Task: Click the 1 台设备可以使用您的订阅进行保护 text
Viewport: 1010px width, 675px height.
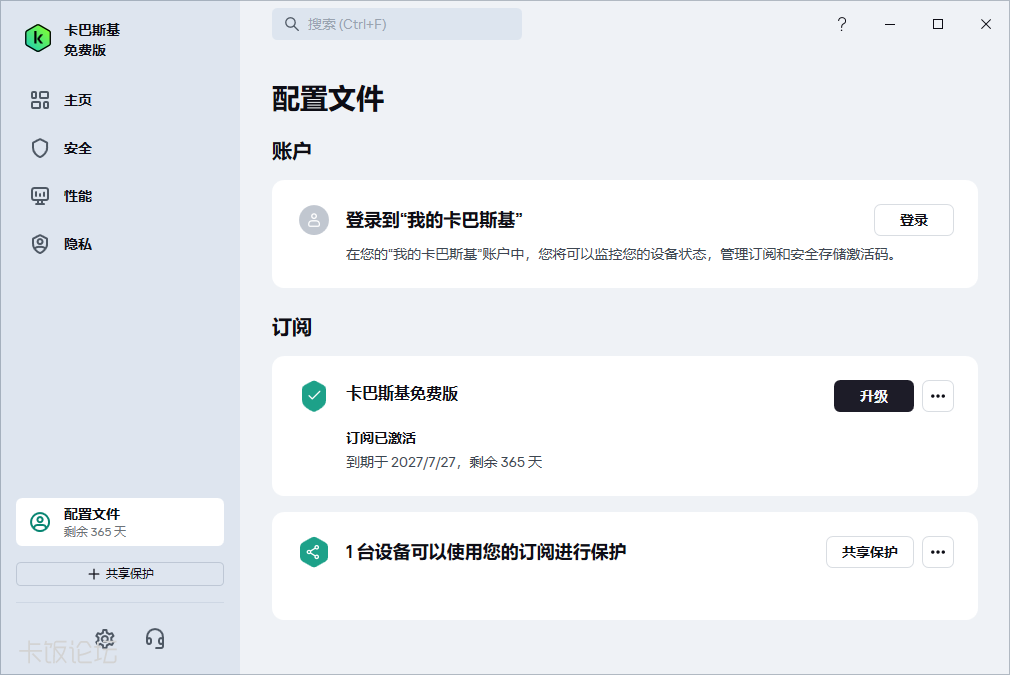Action: [x=486, y=552]
